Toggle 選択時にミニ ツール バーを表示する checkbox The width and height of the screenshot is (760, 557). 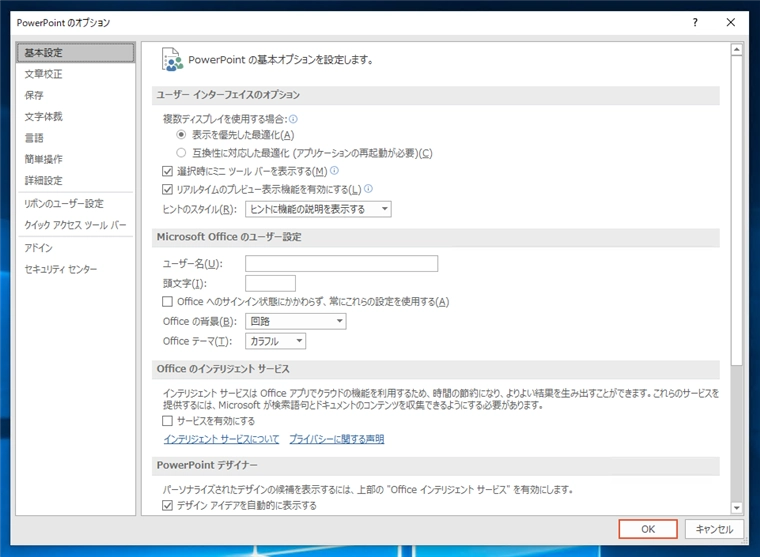(167, 171)
